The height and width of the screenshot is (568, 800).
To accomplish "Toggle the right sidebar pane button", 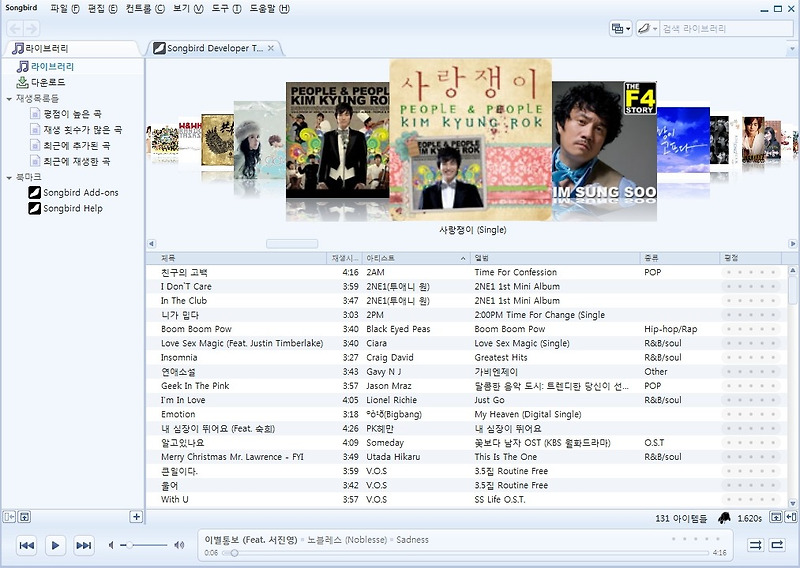I will pos(791,517).
